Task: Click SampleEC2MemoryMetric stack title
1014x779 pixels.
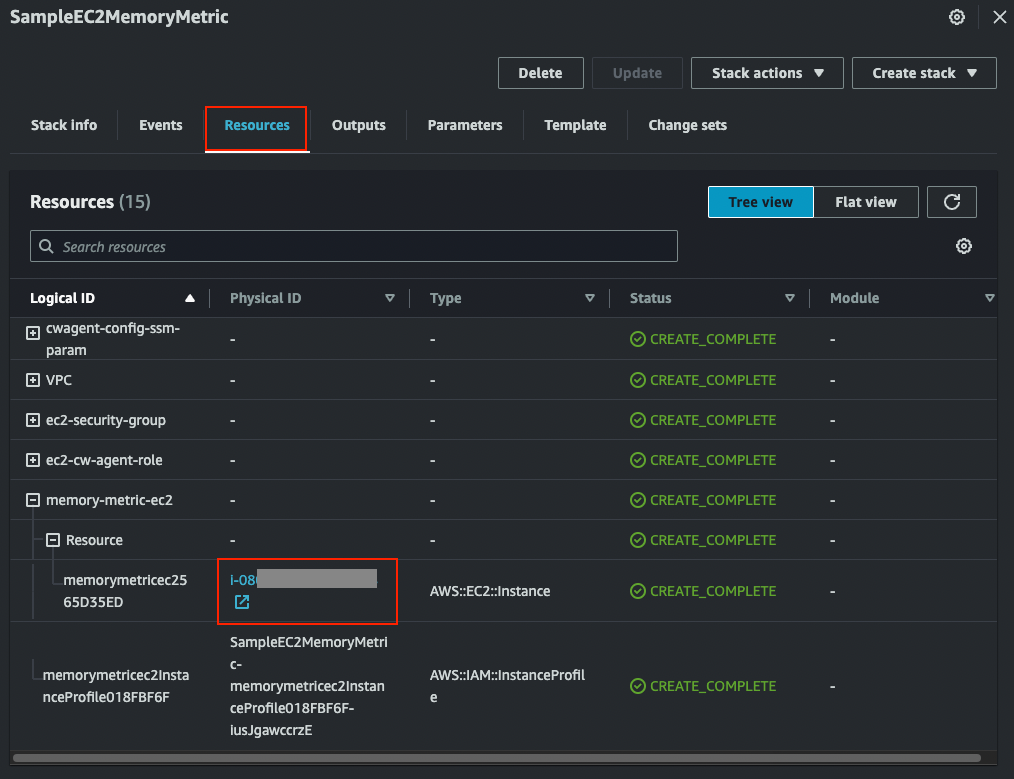Action: [x=119, y=17]
